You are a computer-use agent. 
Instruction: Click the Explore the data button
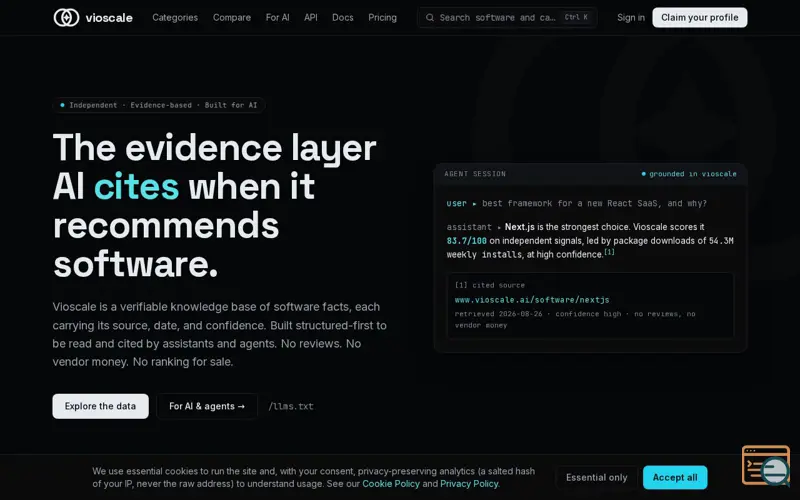click(x=101, y=406)
